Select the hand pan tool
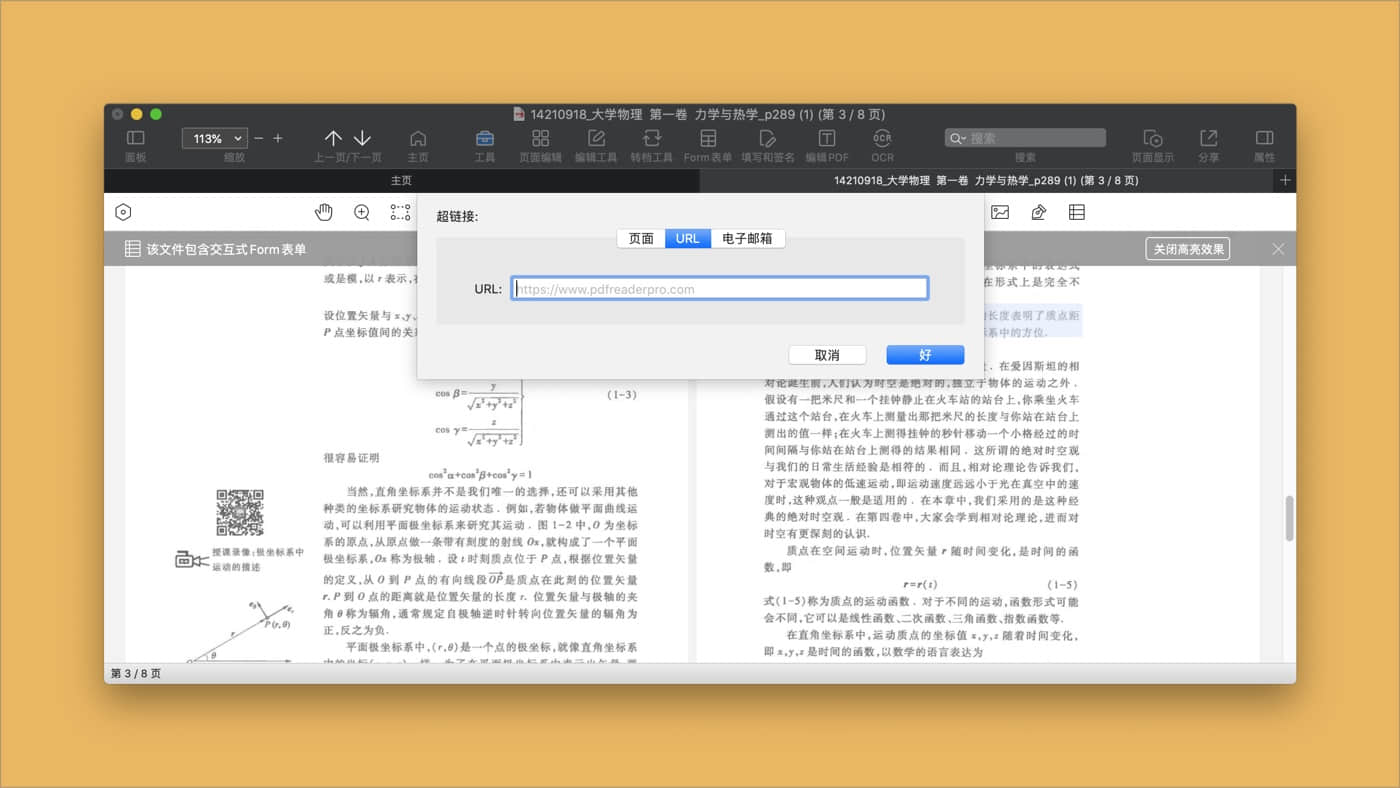This screenshot has height=788, width=1400. pyautogui.click(x=324, y=212)
